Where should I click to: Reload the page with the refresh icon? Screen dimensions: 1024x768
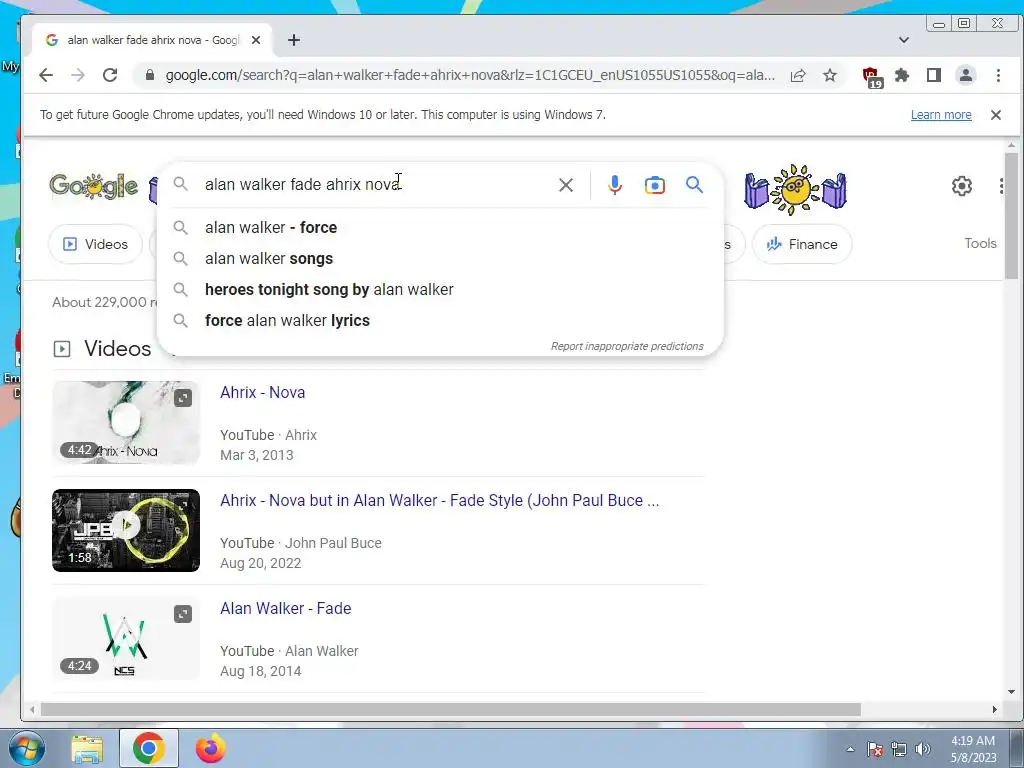pyautogui.click(x=110, y=75)
